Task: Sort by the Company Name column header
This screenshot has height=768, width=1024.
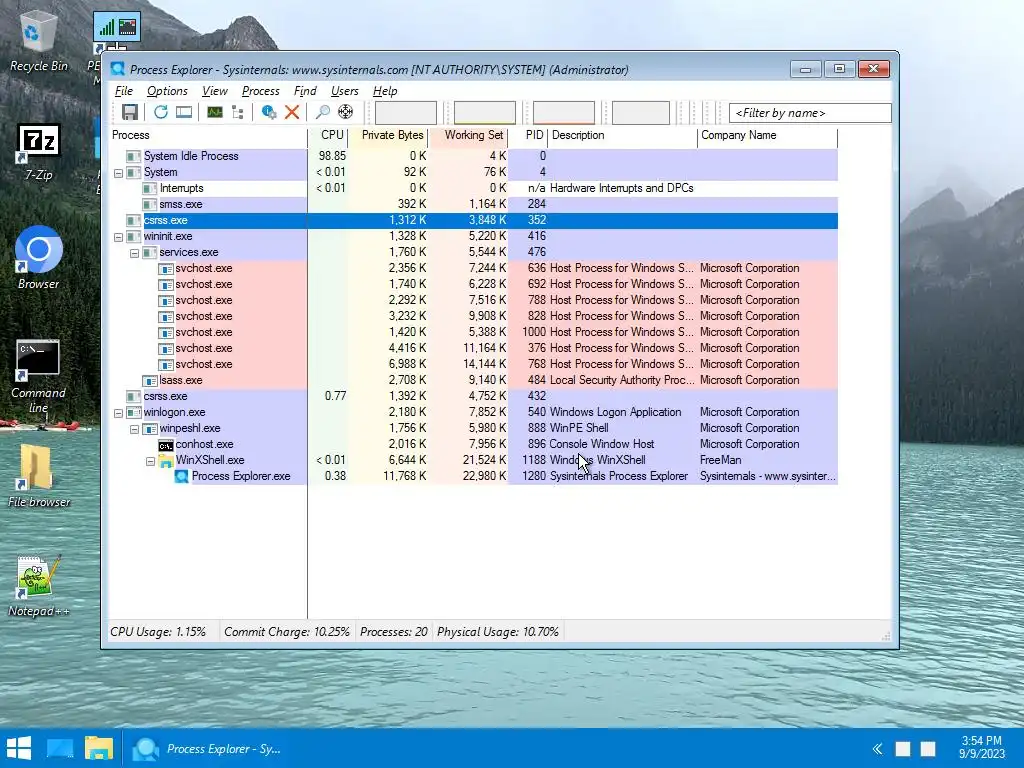Action: (767, 136)
